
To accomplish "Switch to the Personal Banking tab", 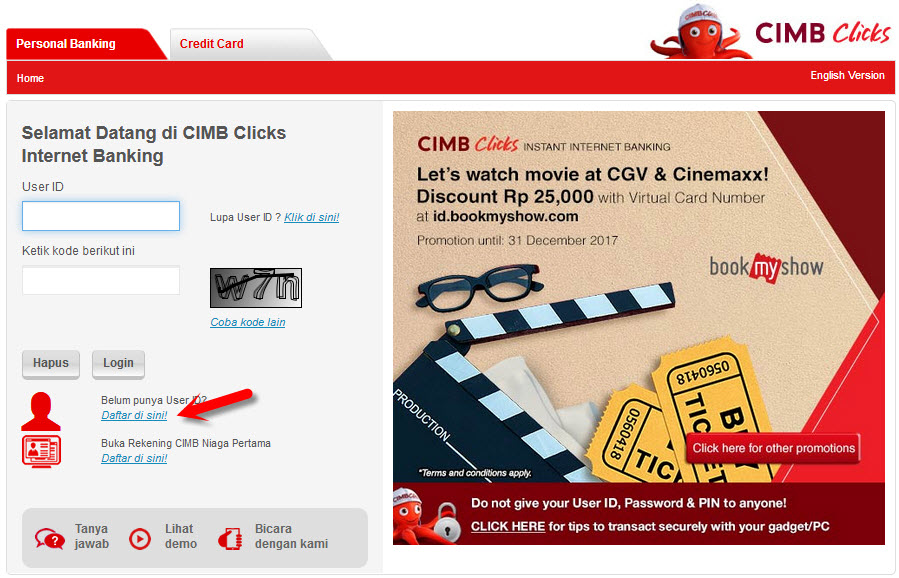I will click(66, 44).
